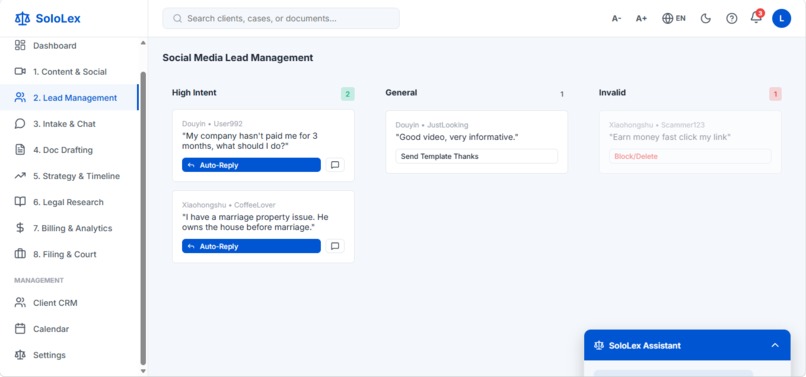Click the trend arrow icon for Strategy & Timeline
Viewport: 806px width, 377px height.
(x=20, y=176)
